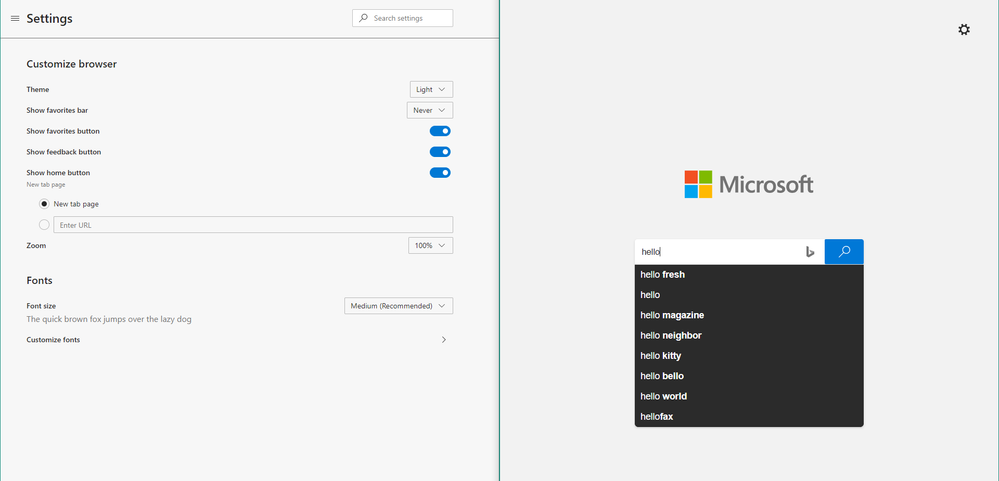Click the Theme label
999x481 pixels.
[x=38, y=89]
